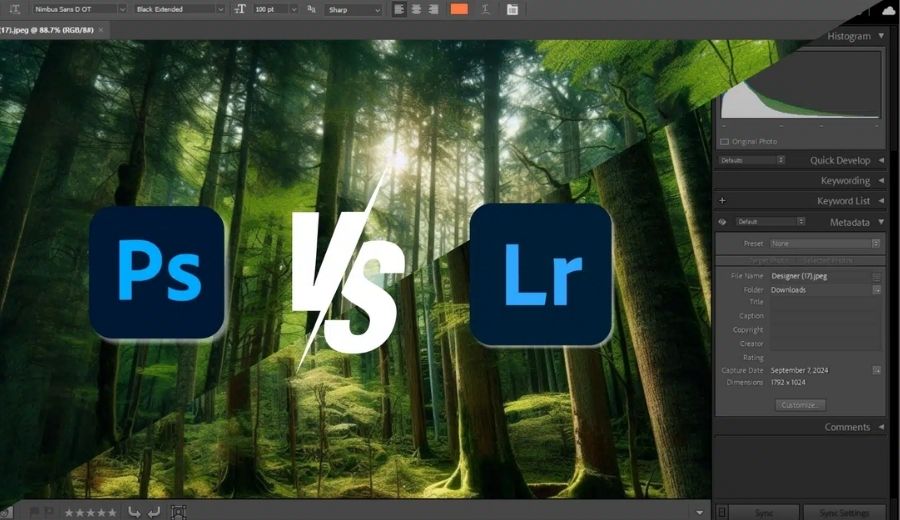Click the Dimensions value 1792 x 1024
This screenshot has width=900, height=520.
pos(788,382)
